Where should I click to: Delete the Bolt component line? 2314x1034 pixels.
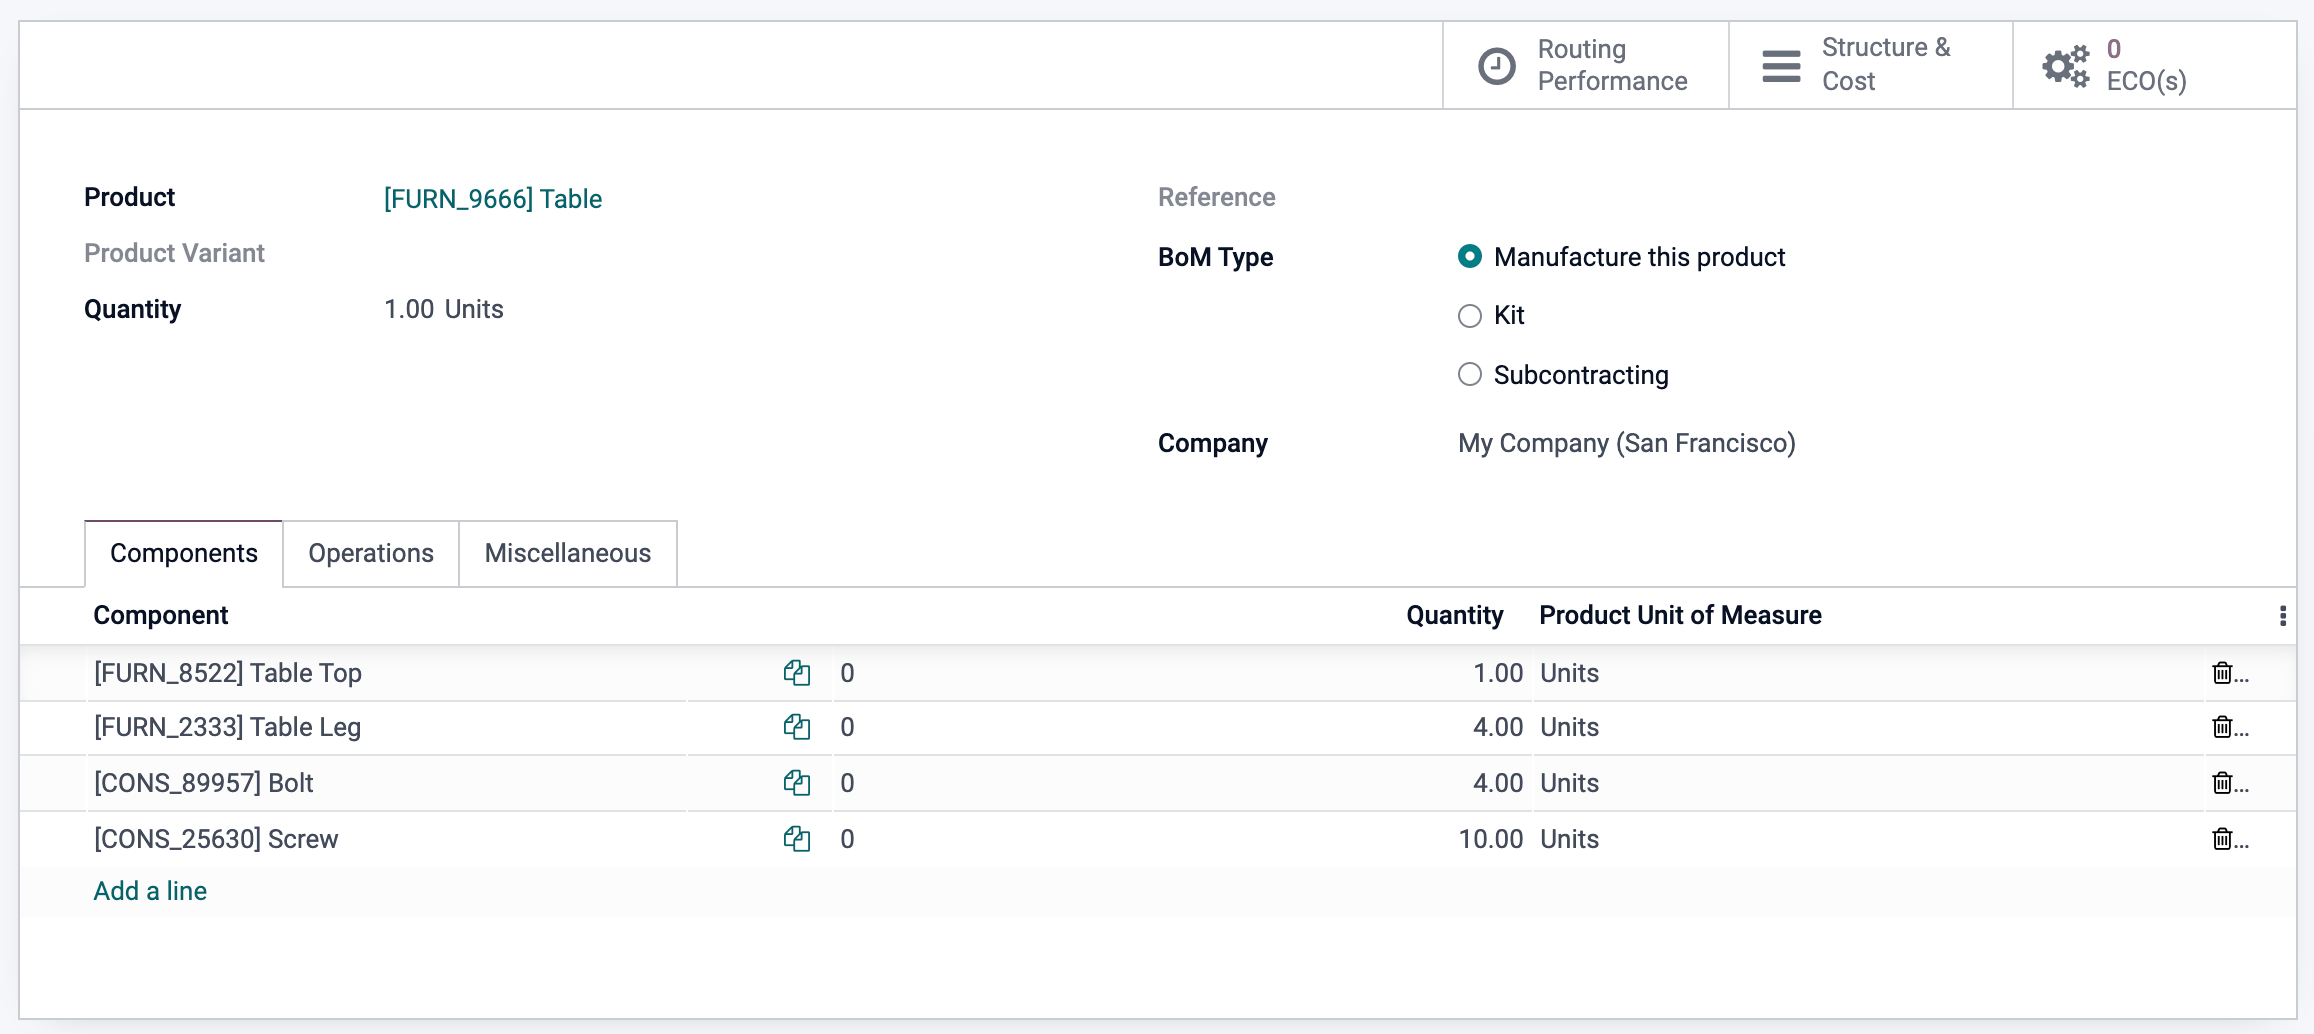point(2222,783)
